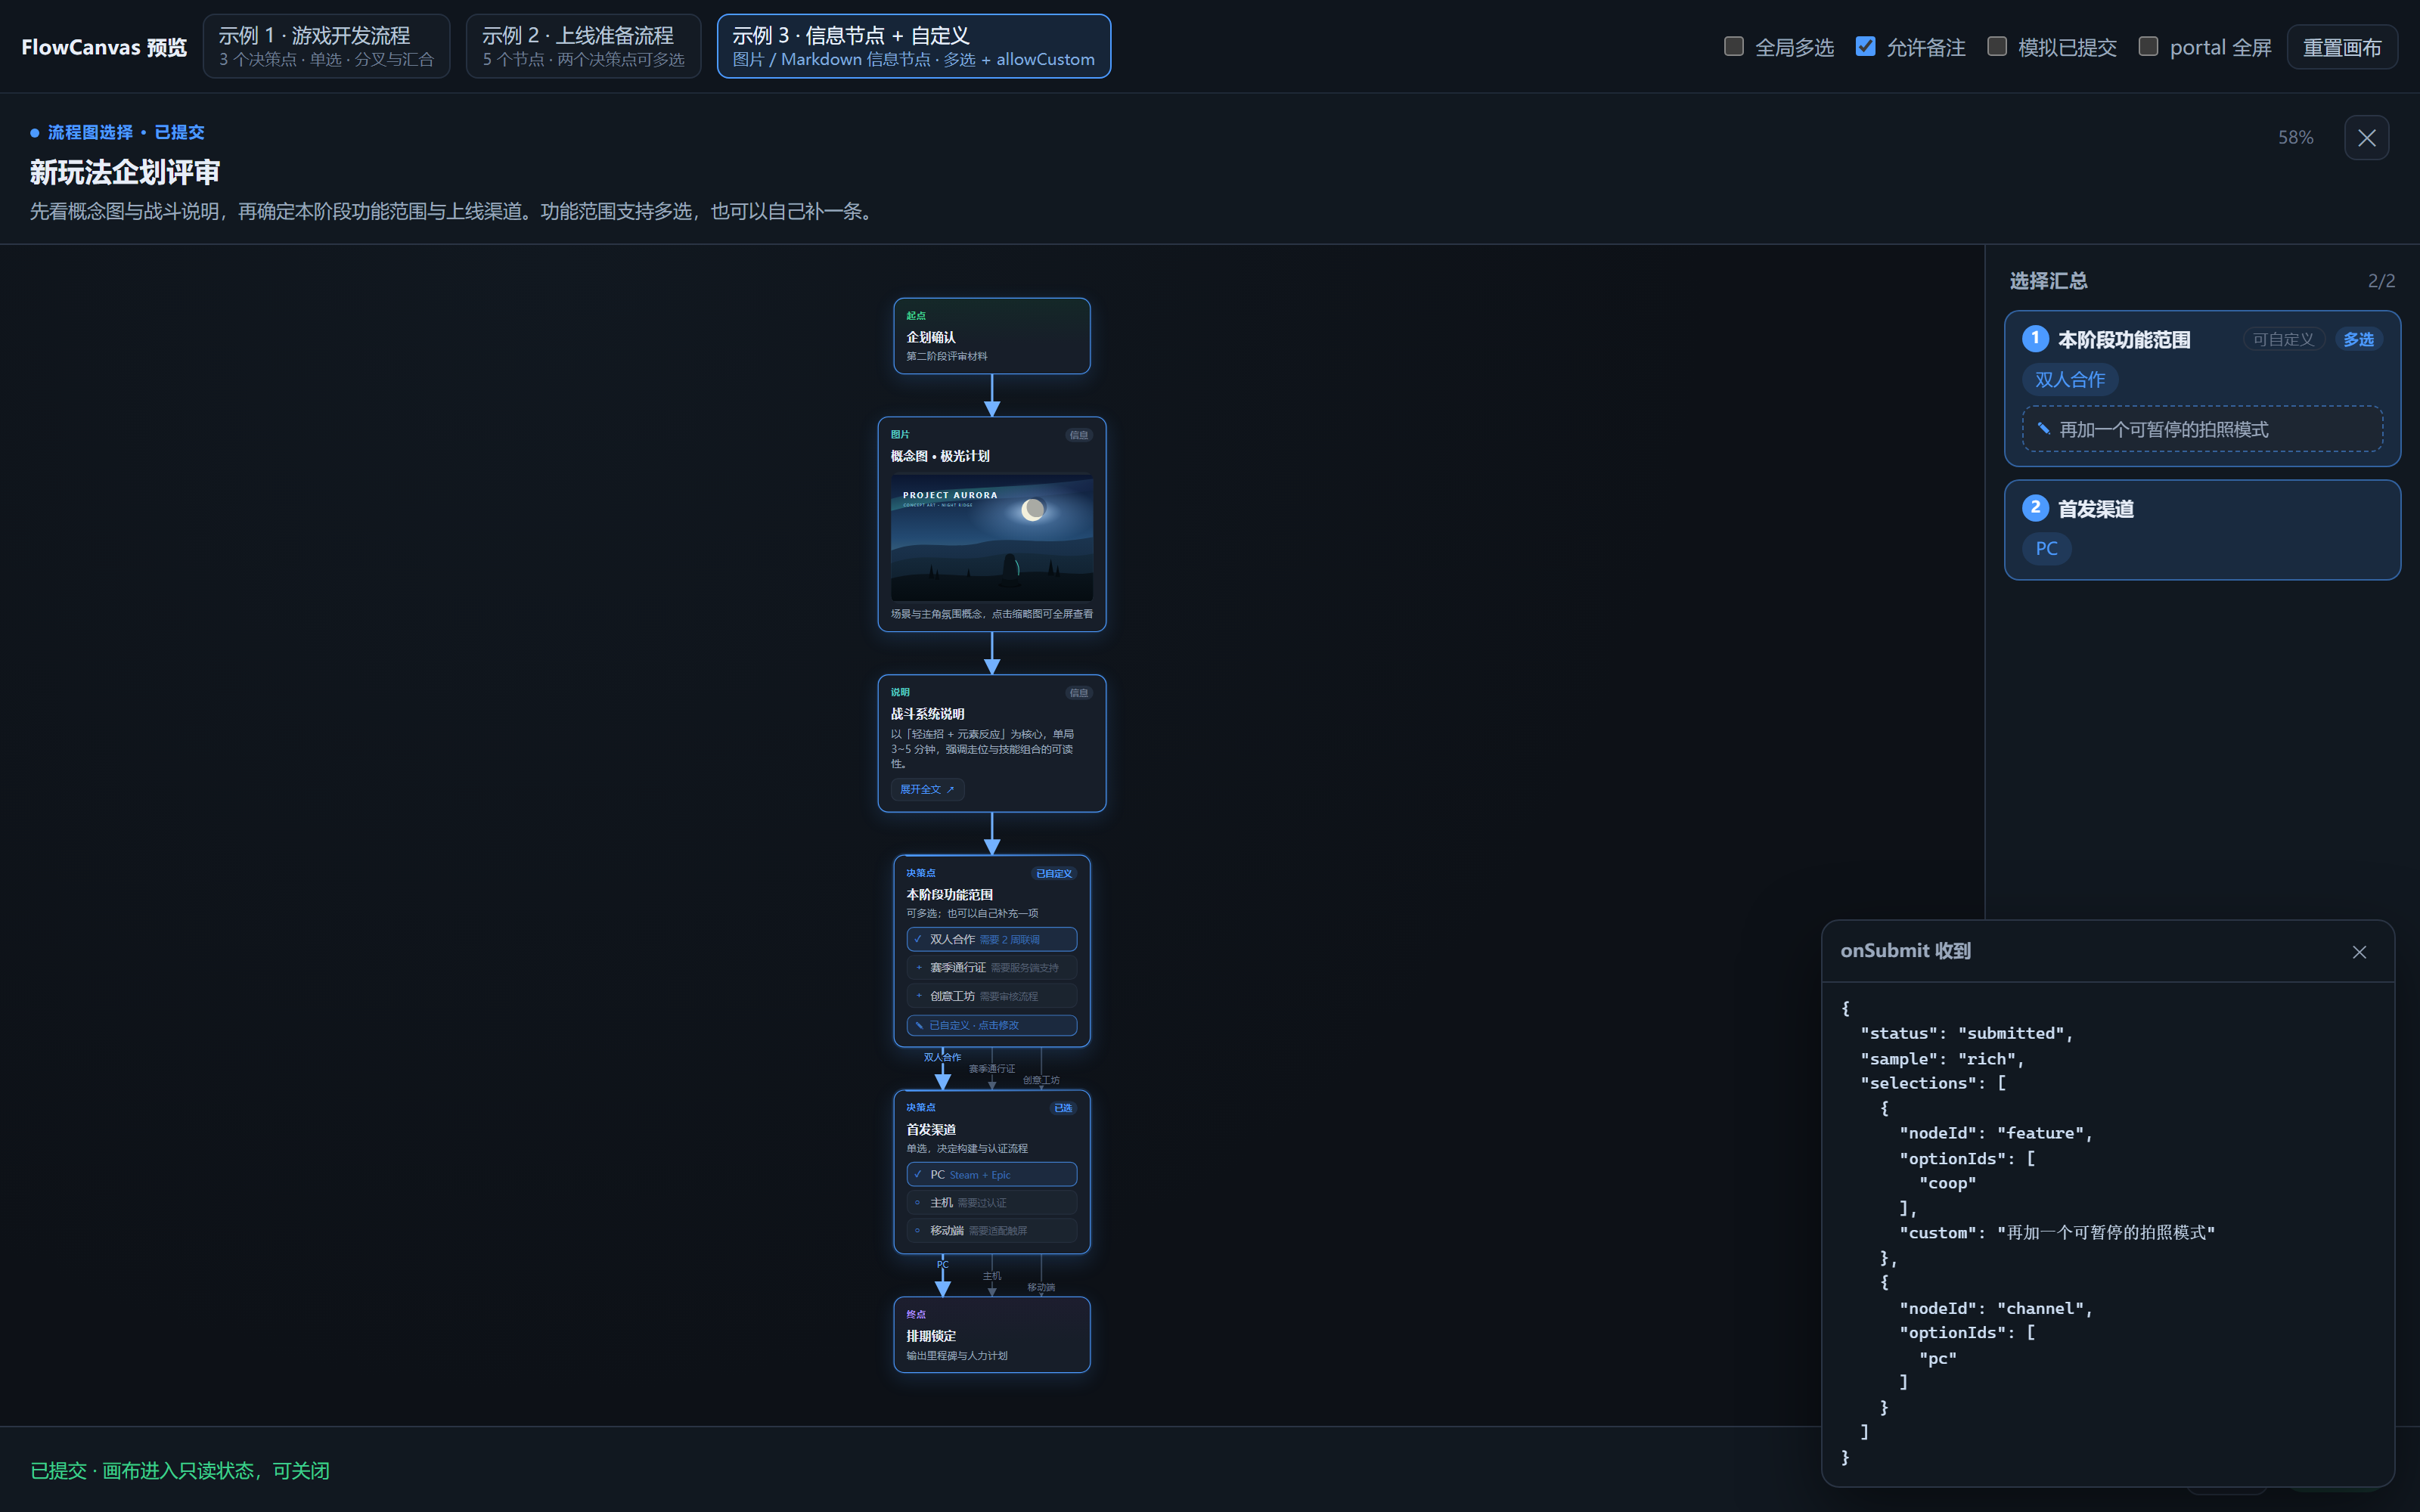Click the 已自定义 badge on the feature node
2420x1512 pixels.
pyautogui.click(x=1054, y=873)
